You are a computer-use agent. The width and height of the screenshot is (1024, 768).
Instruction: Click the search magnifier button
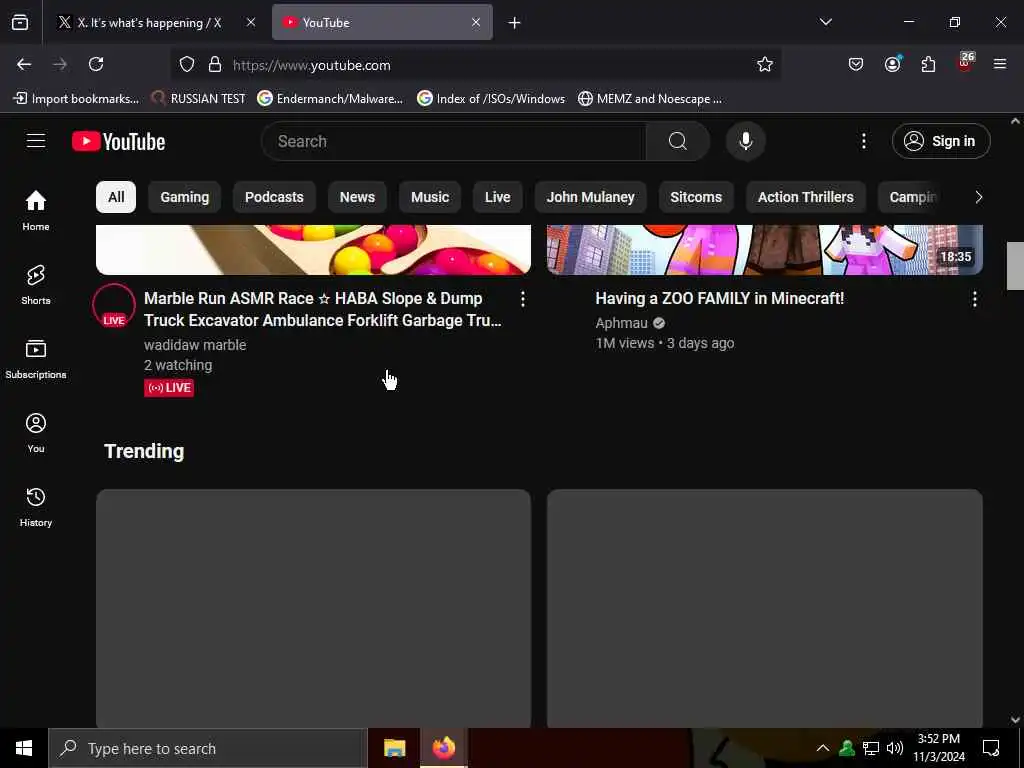point(678,141)
